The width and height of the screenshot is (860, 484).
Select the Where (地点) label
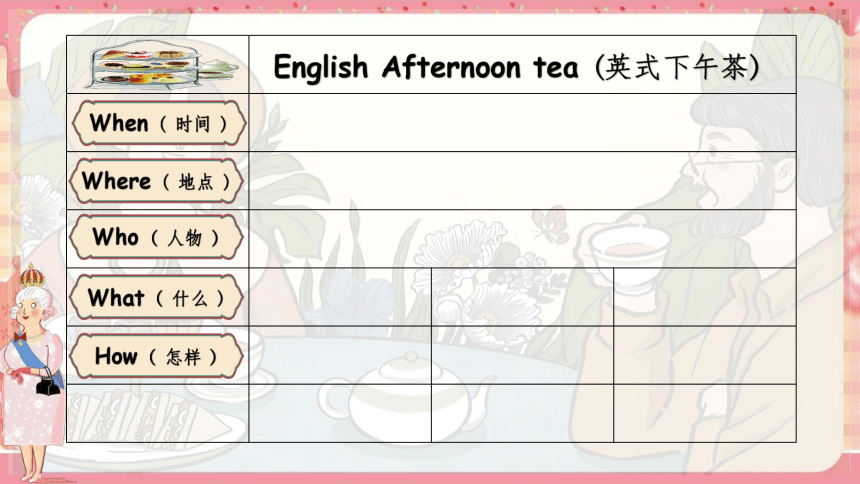[x=157, y=181]
